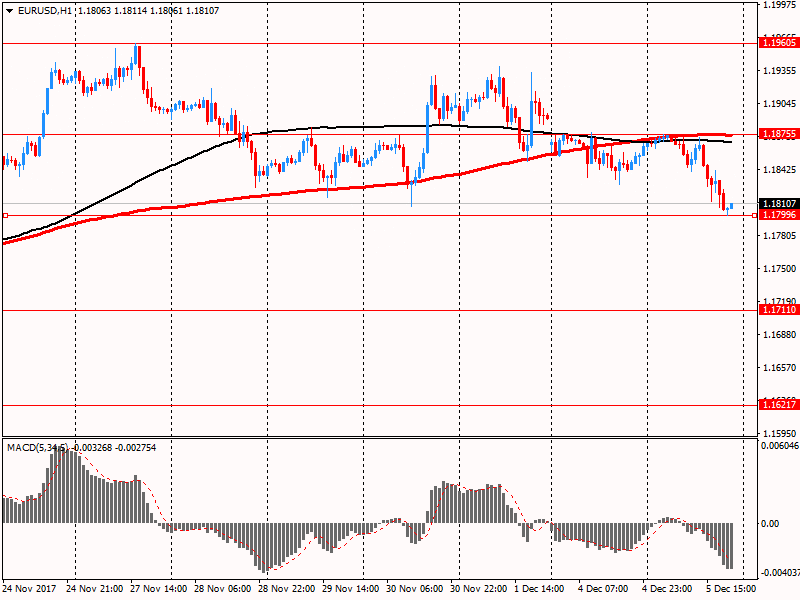
Task: Click the MACD scale value 0.006046
Action: coord(780,446)
